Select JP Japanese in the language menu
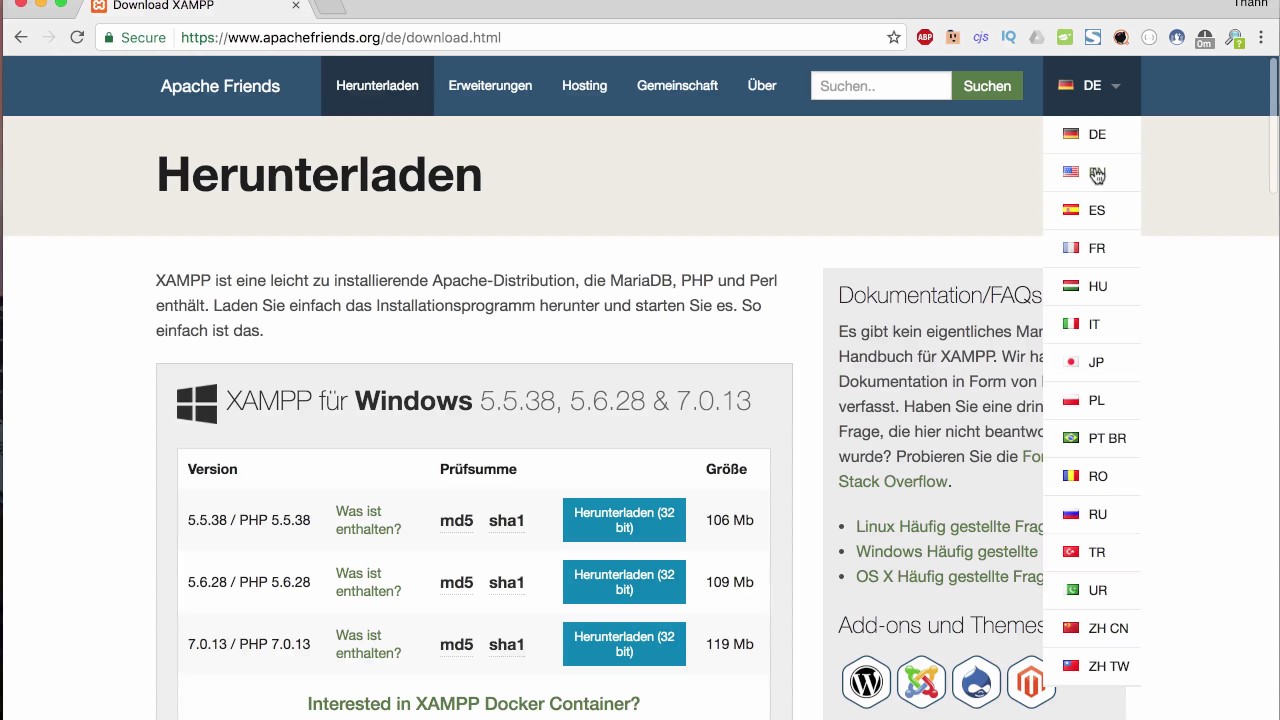The height and width of the screenshot is (720, 1280). (x=1095, y=362)
